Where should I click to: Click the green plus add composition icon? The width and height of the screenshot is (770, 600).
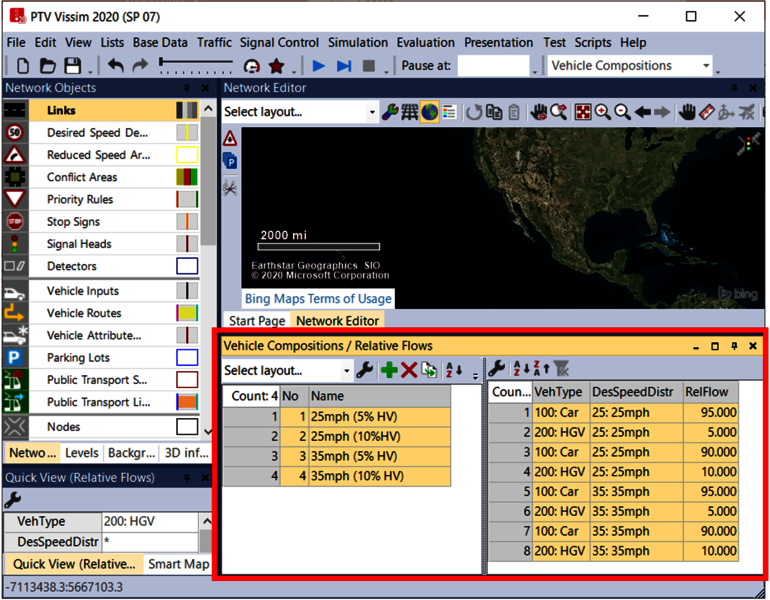tap(389, 370)
